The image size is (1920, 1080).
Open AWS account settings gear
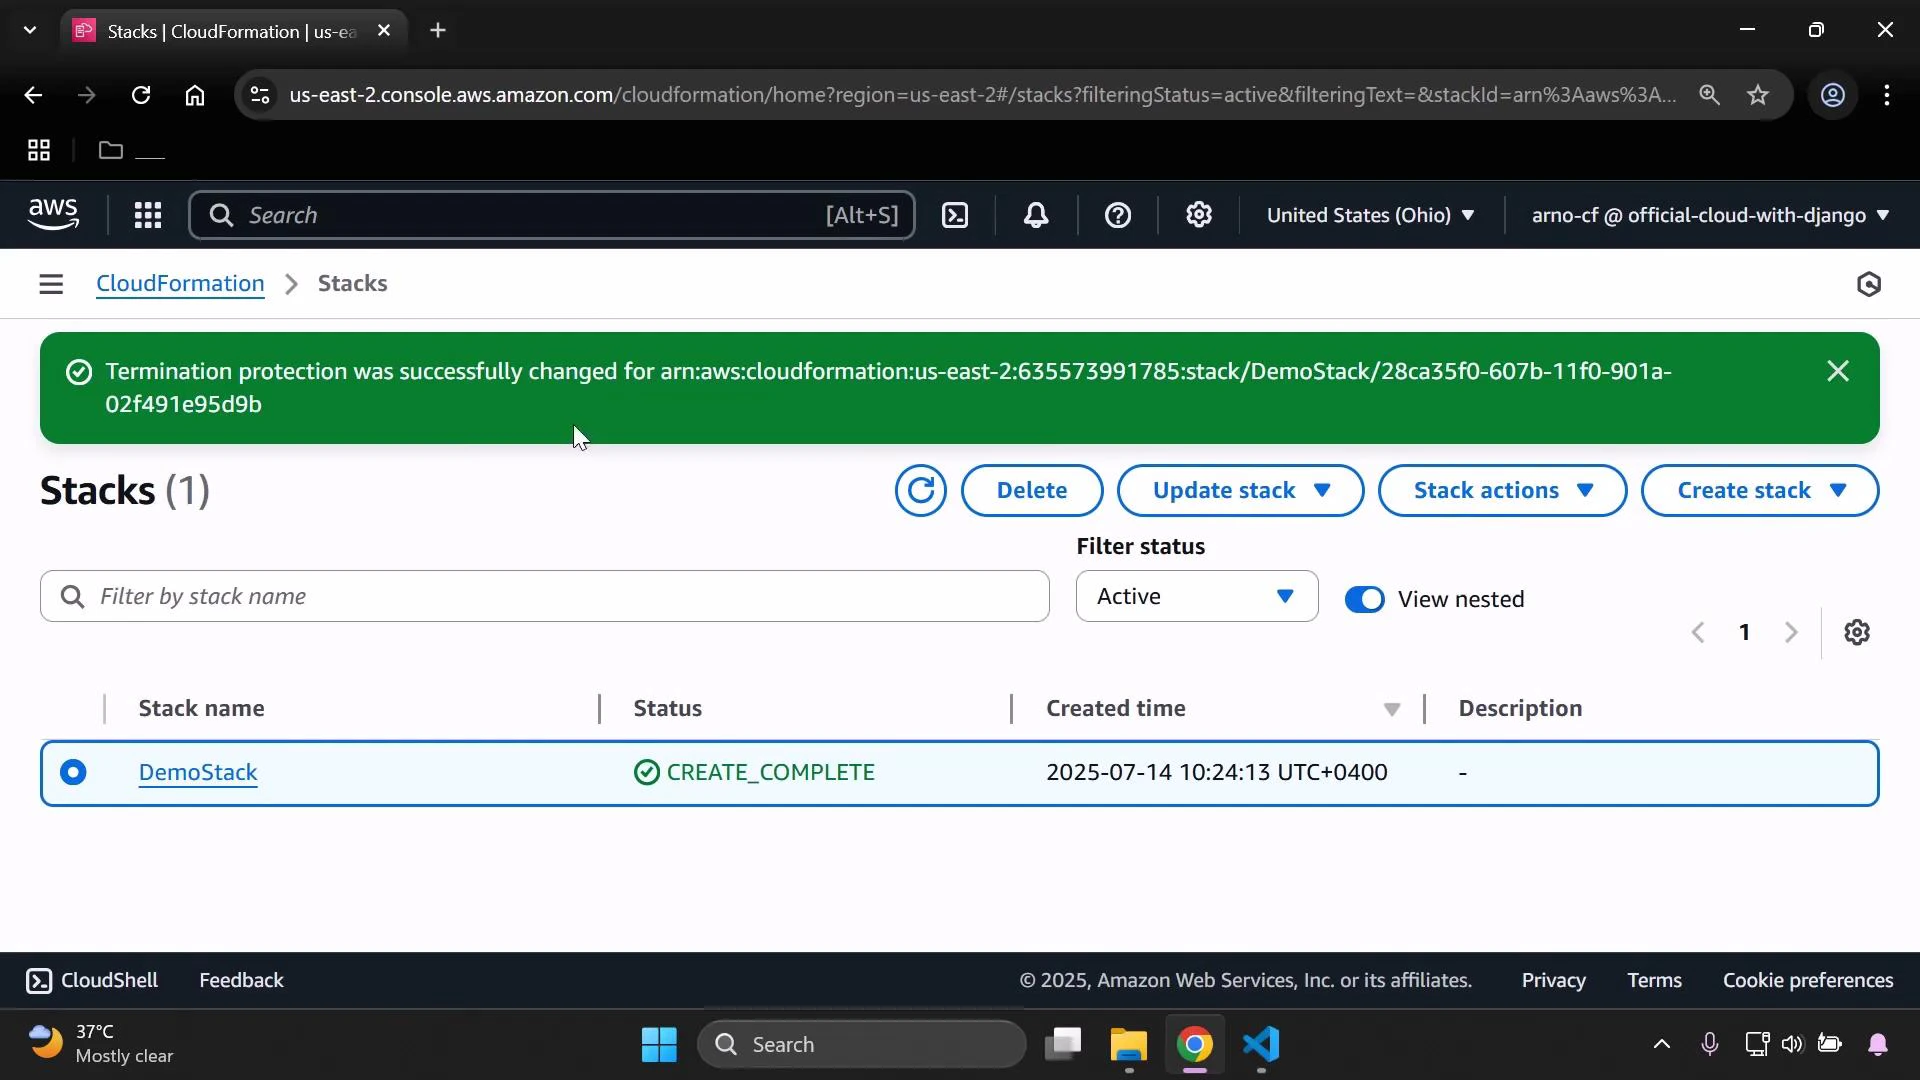pyautogui.click(x=1198, y=215)
